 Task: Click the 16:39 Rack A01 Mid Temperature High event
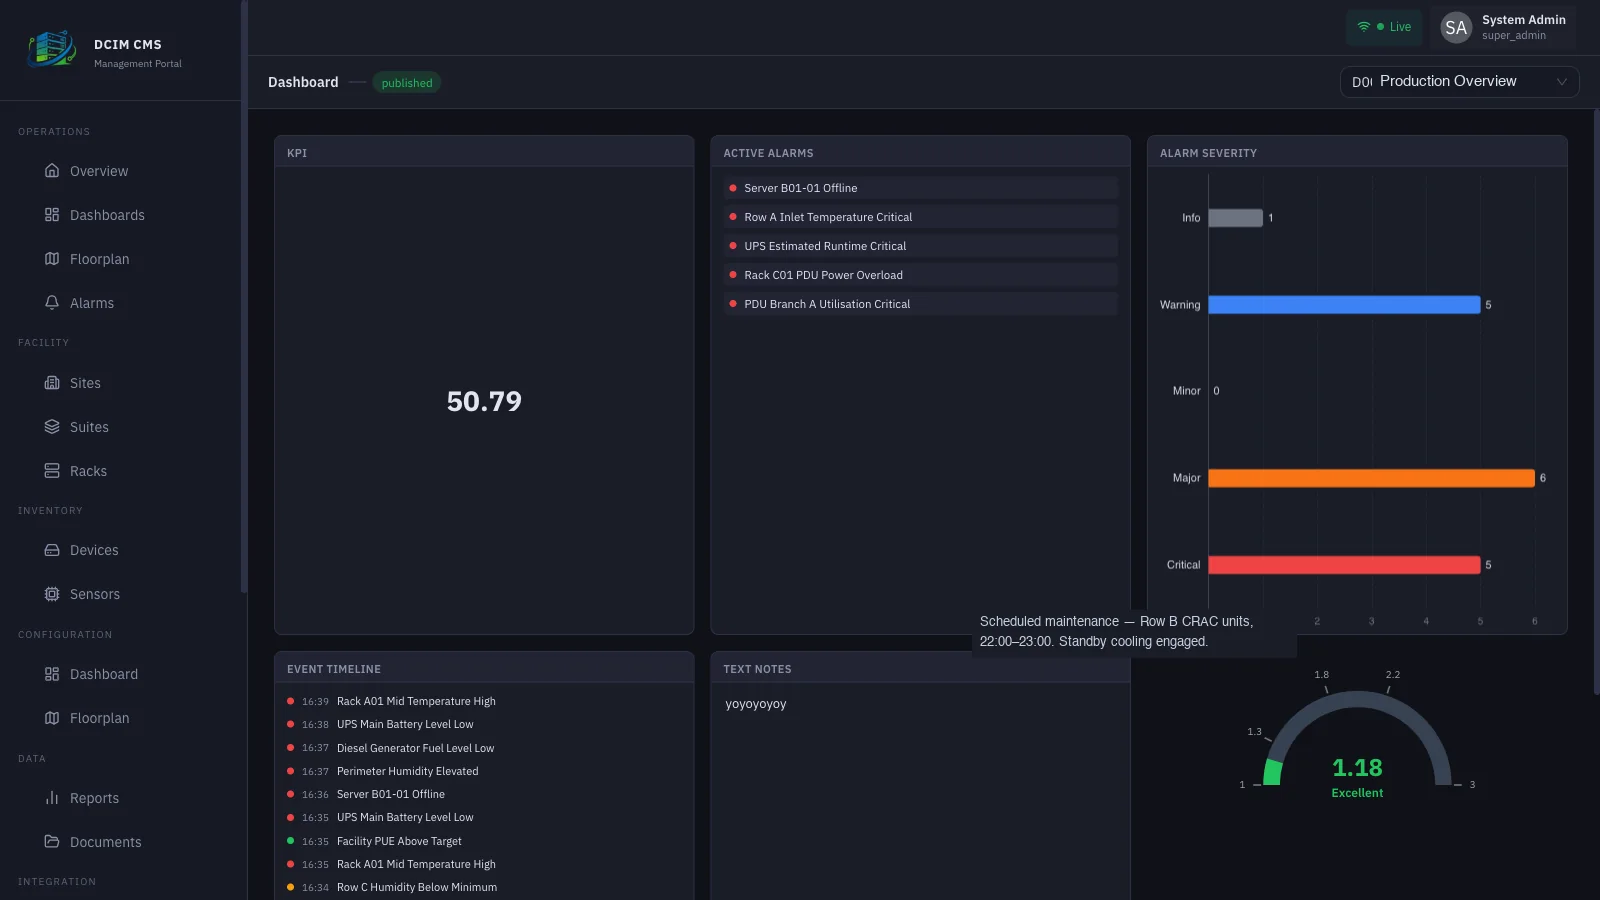click(484, 701)
